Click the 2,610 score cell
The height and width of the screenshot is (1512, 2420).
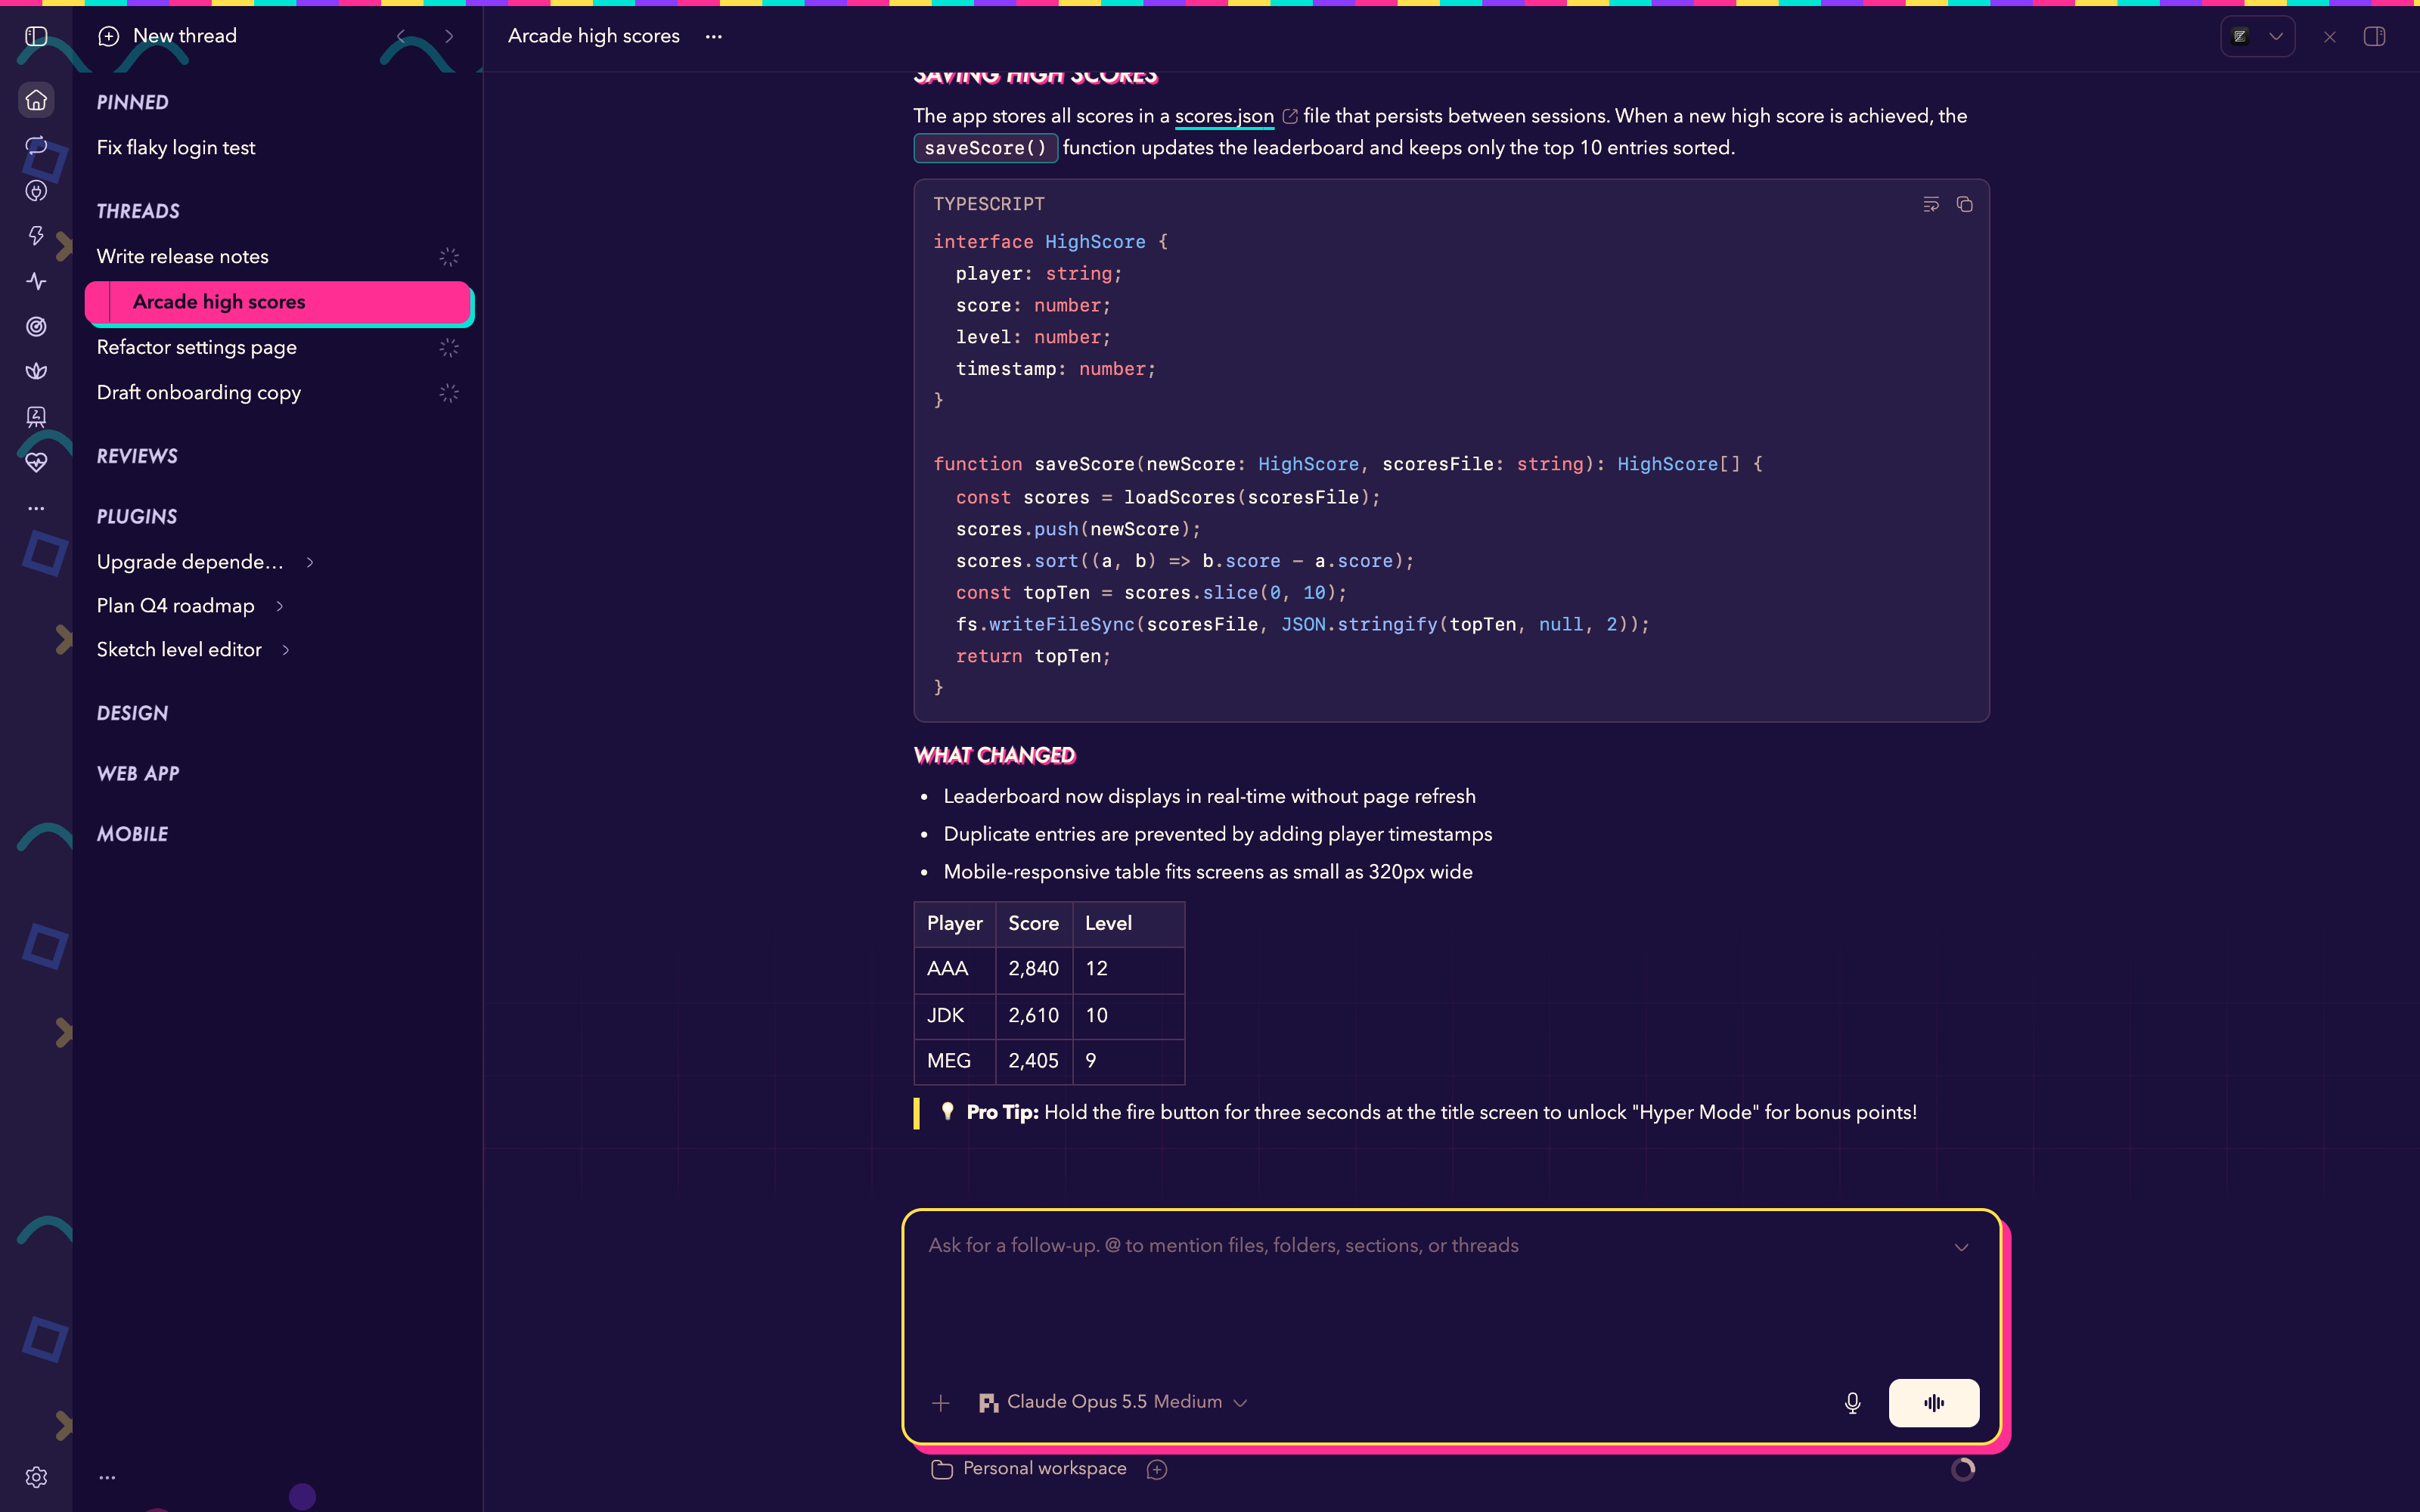(x=1033, y=1015)
